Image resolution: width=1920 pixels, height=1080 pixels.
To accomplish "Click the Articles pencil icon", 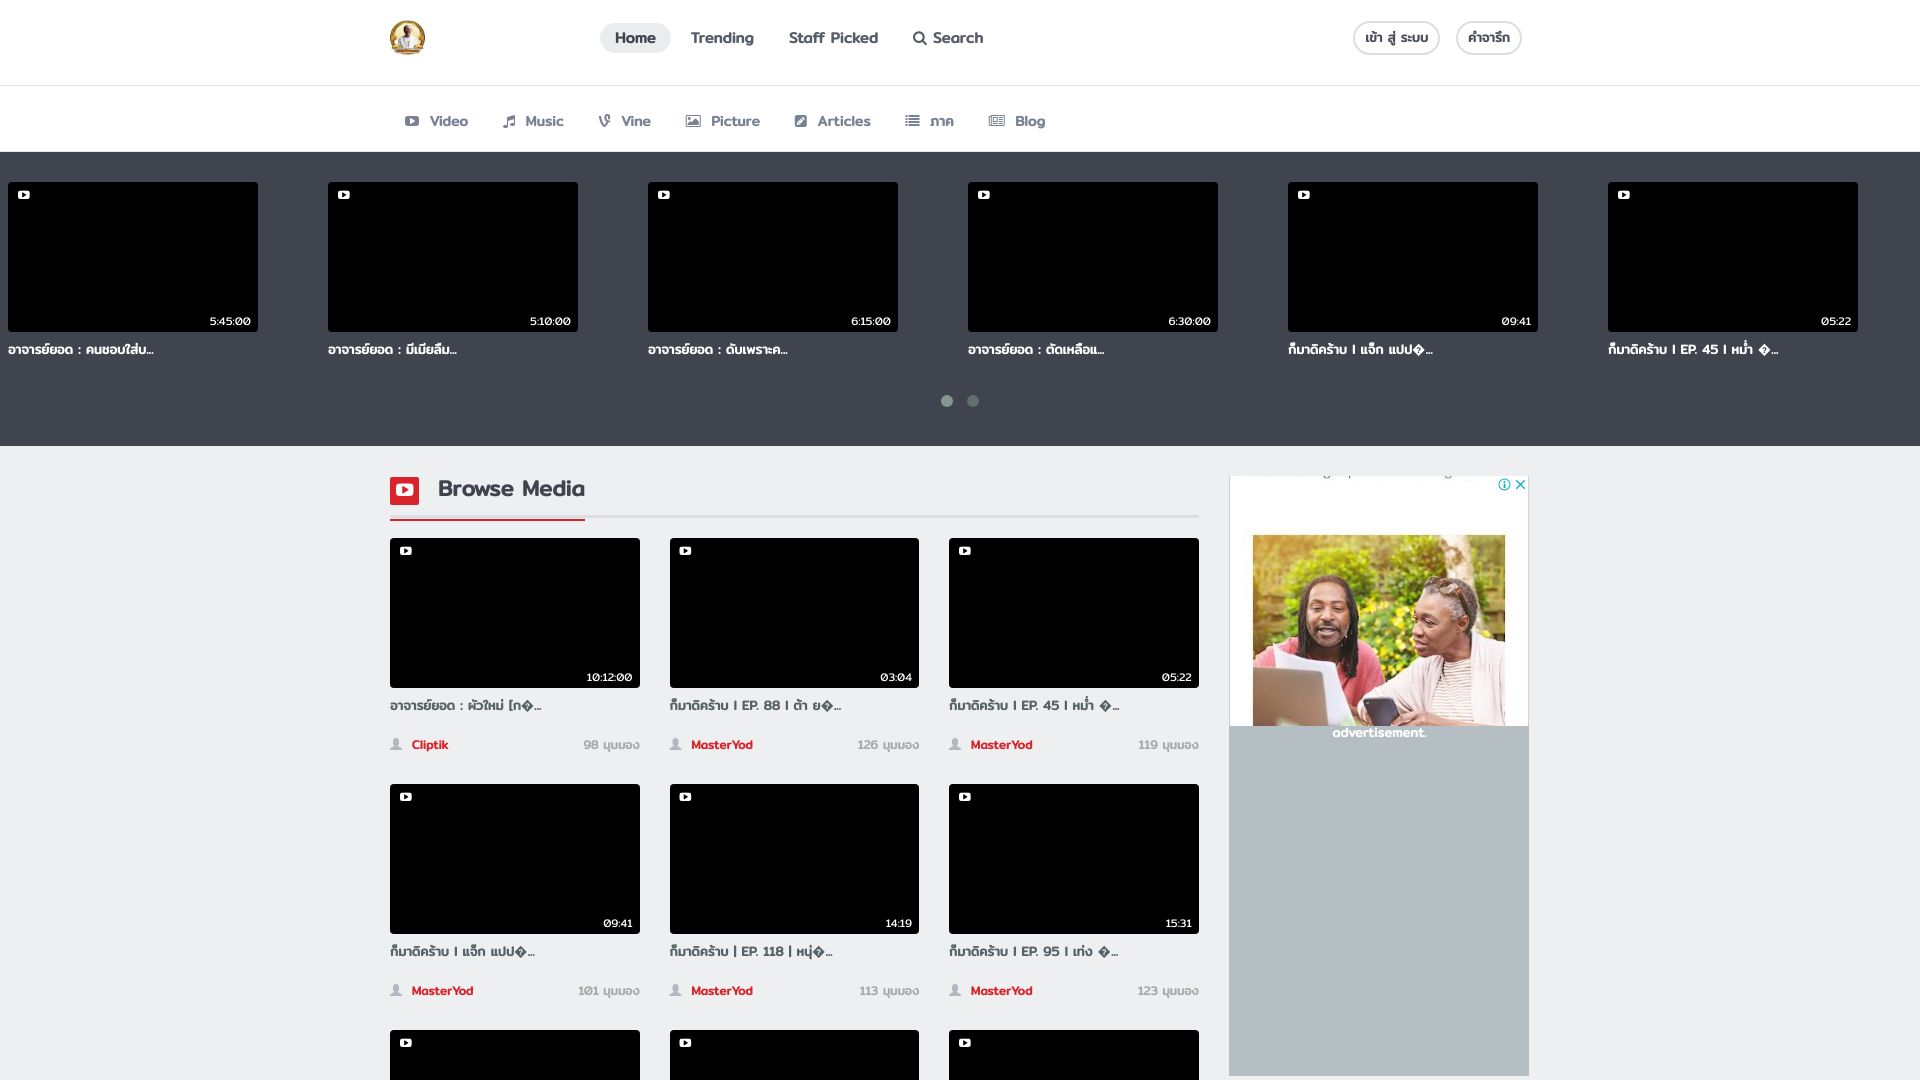I will click(x=801, y=121).
